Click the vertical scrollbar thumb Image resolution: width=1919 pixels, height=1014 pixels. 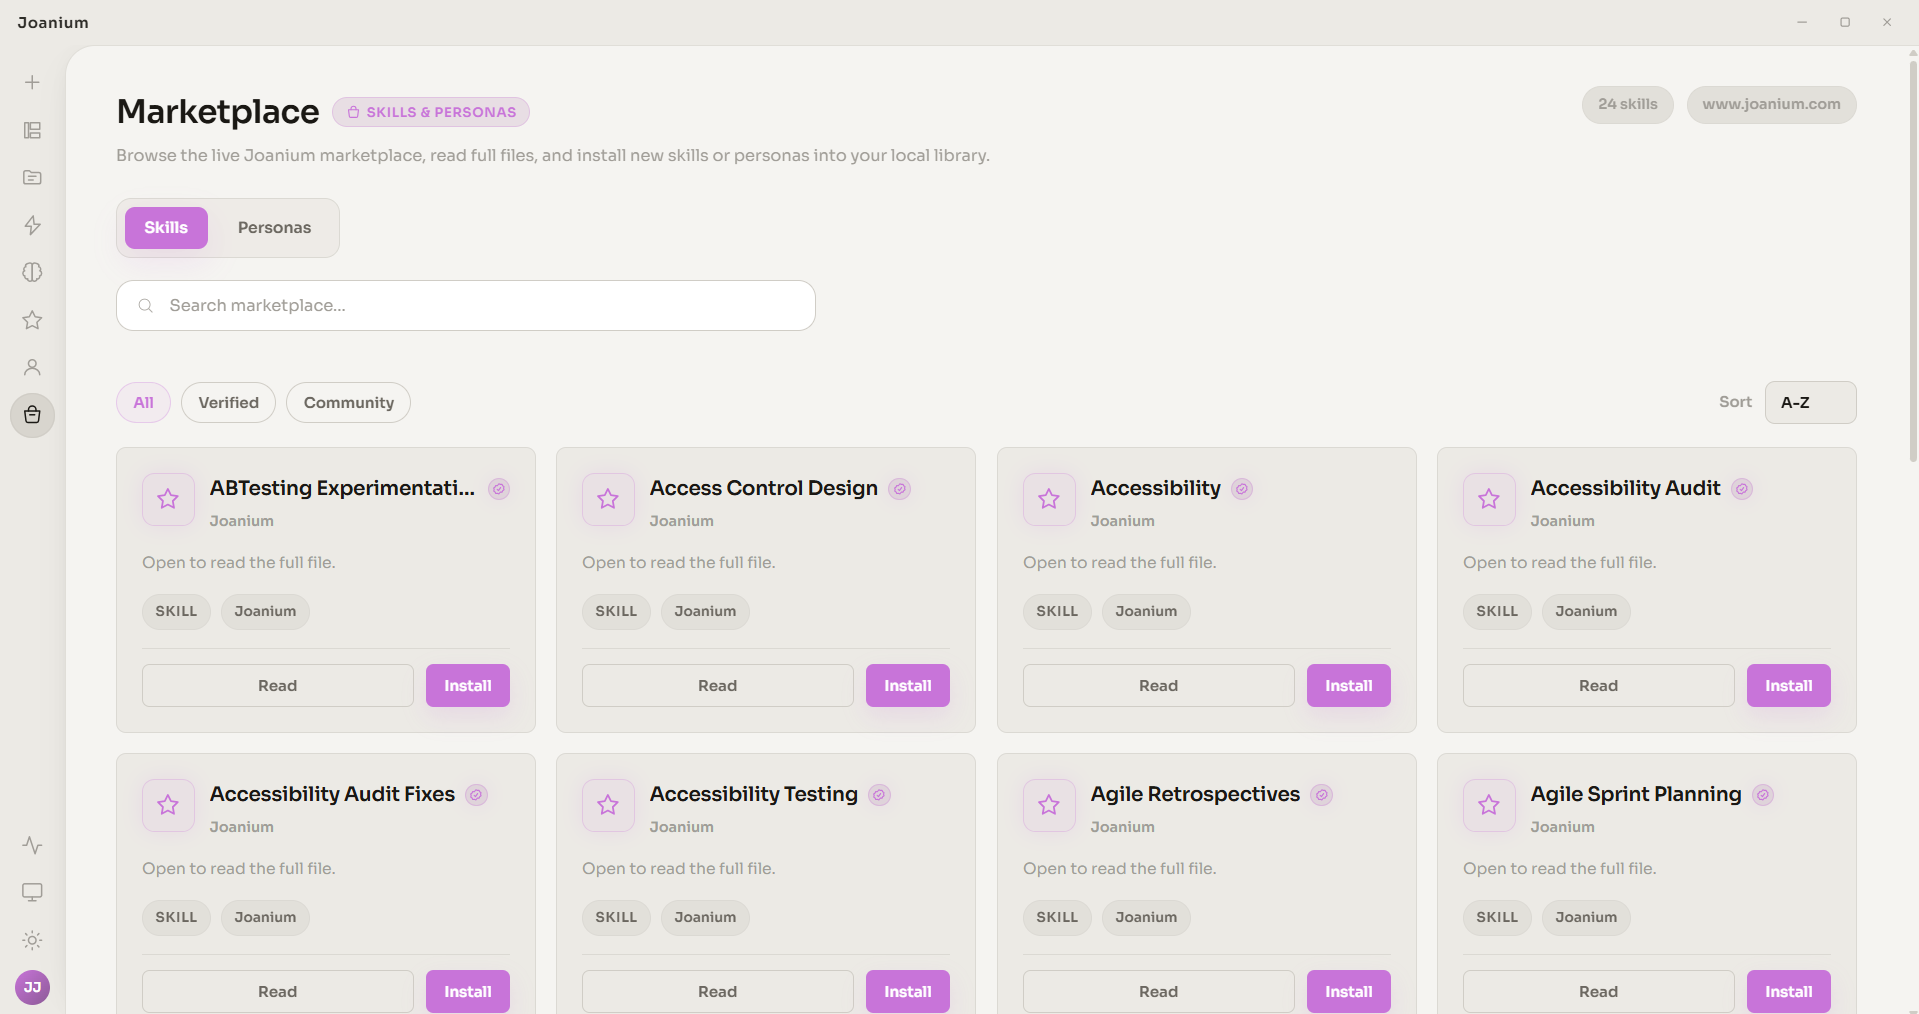point(1913,260)
